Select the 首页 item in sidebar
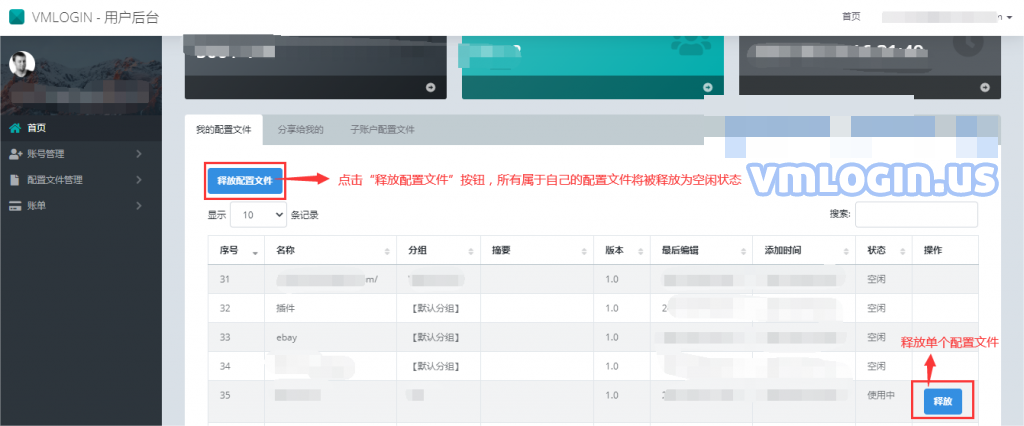The width and height of the screenshot is (1024, 426). [x=81, y=129]
